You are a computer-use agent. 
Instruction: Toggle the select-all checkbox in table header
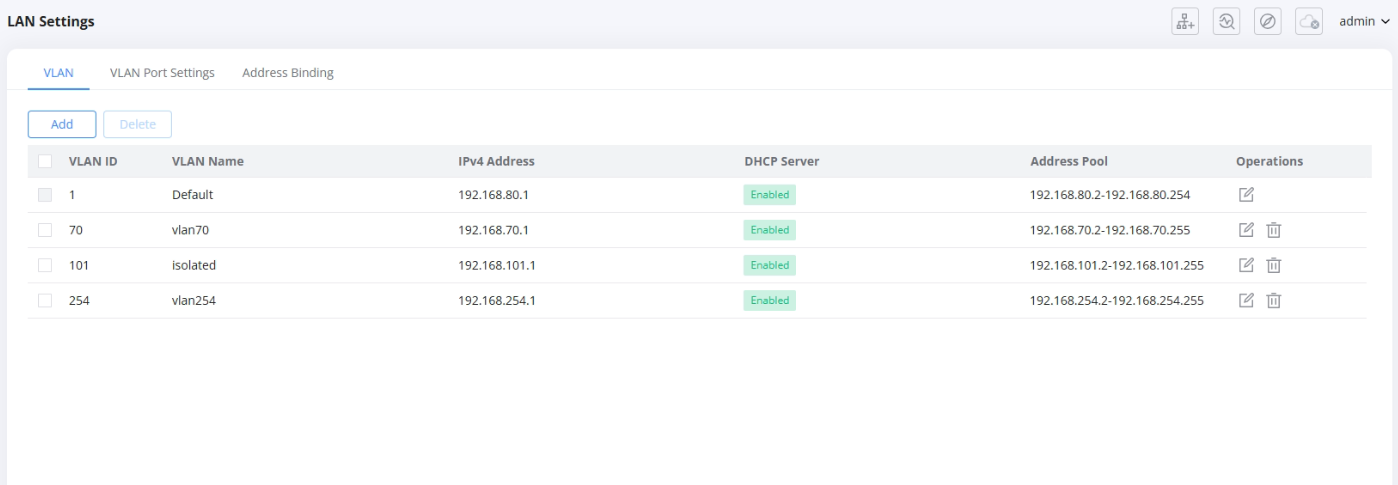tap(45, 161)
